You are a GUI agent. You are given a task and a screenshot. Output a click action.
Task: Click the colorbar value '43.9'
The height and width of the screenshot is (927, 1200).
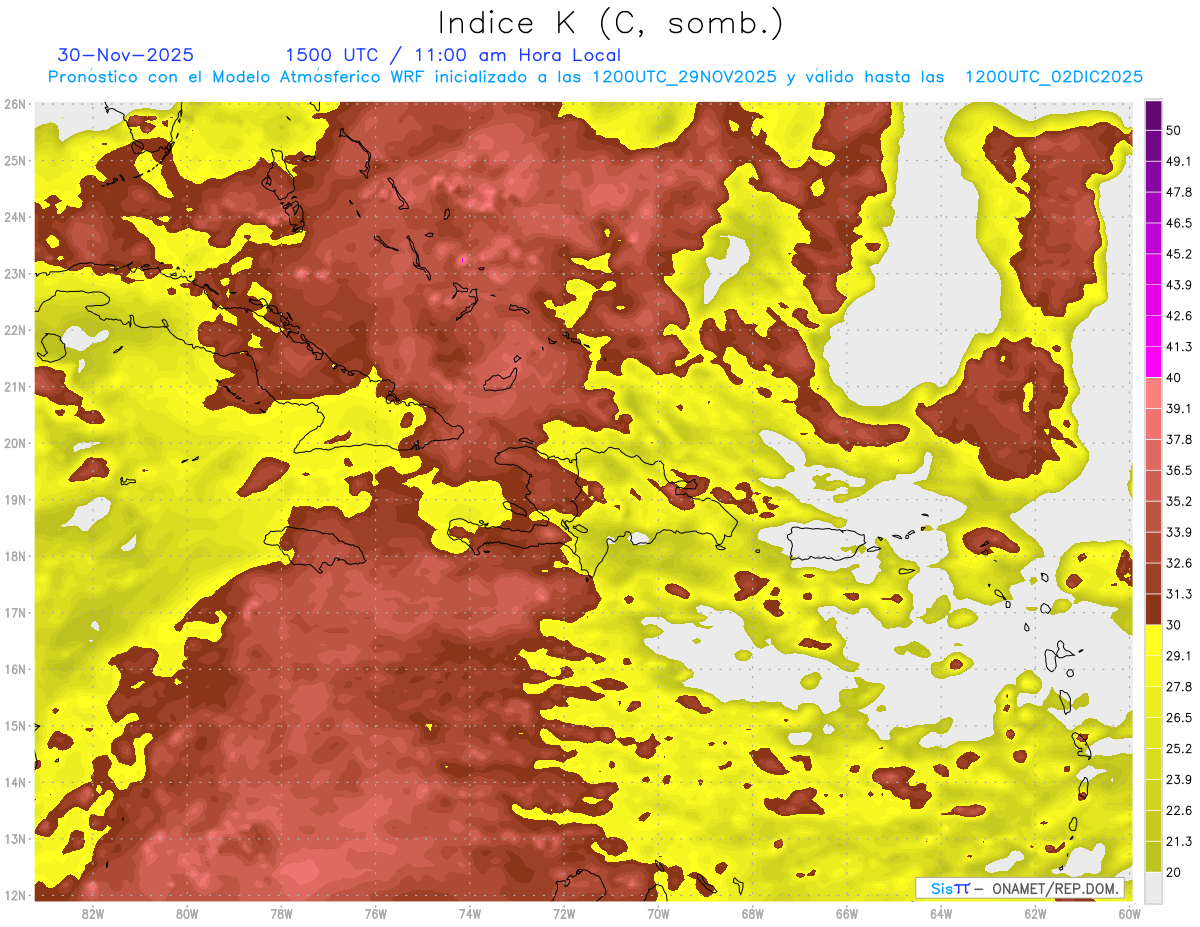pos(1179,285)
